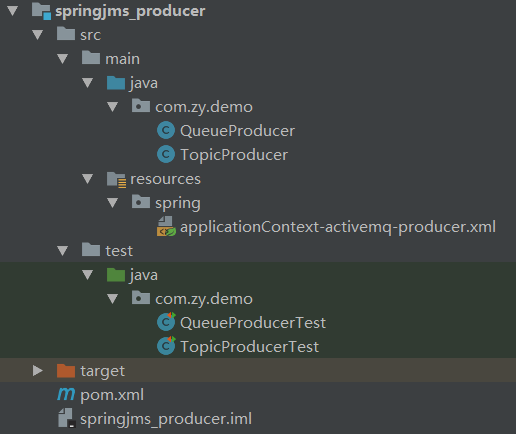Click the blue java sources root icon
The width and height of the screenshot is (516, 434).
click(116, 82)
